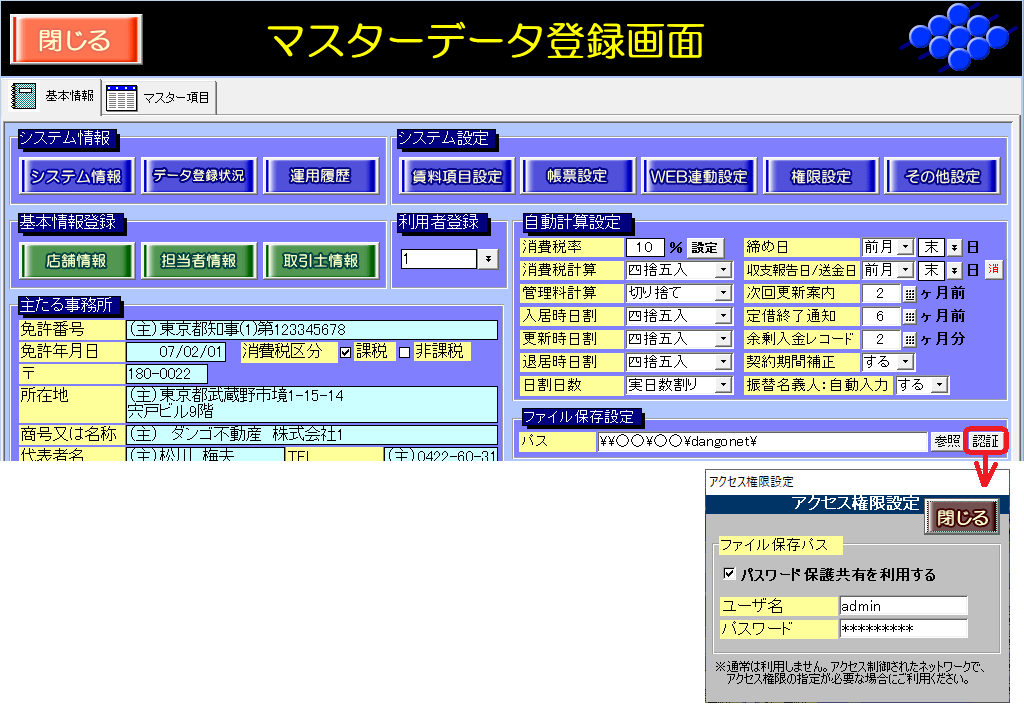The image size is (1024, 707).
Task: Open the keypad icon for 余剰入金レコード
Action: (x=909, y=340)
